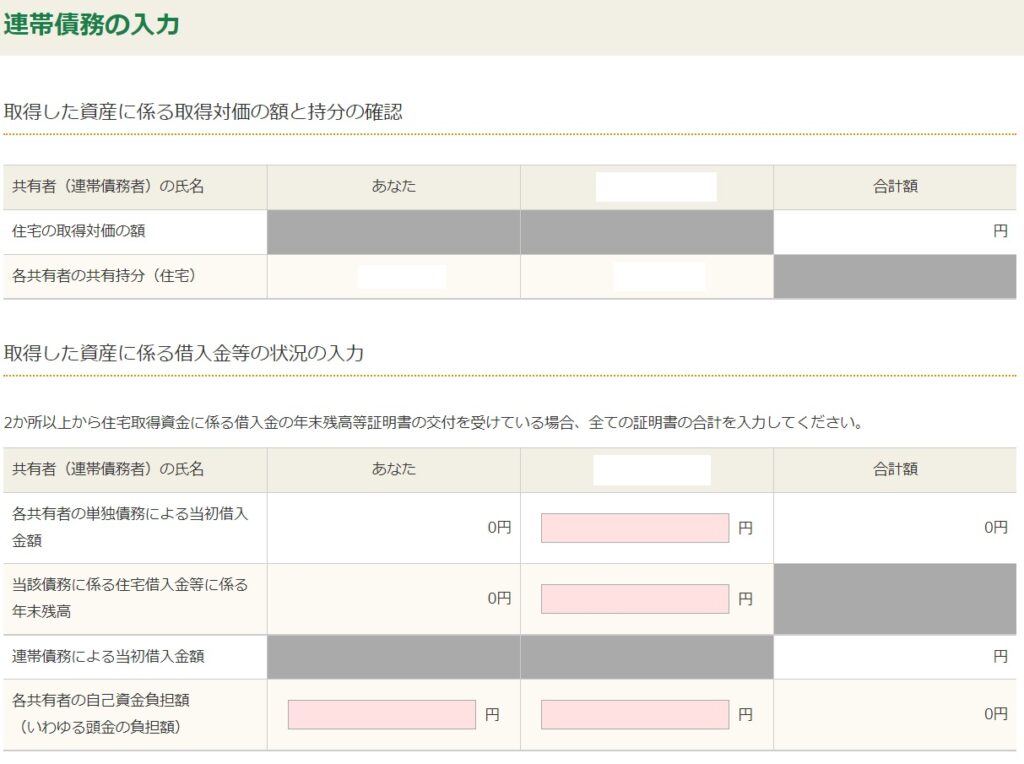Click the 連帯債務の入力 page heading
The image size is (1024, 764).
point(91,25)
